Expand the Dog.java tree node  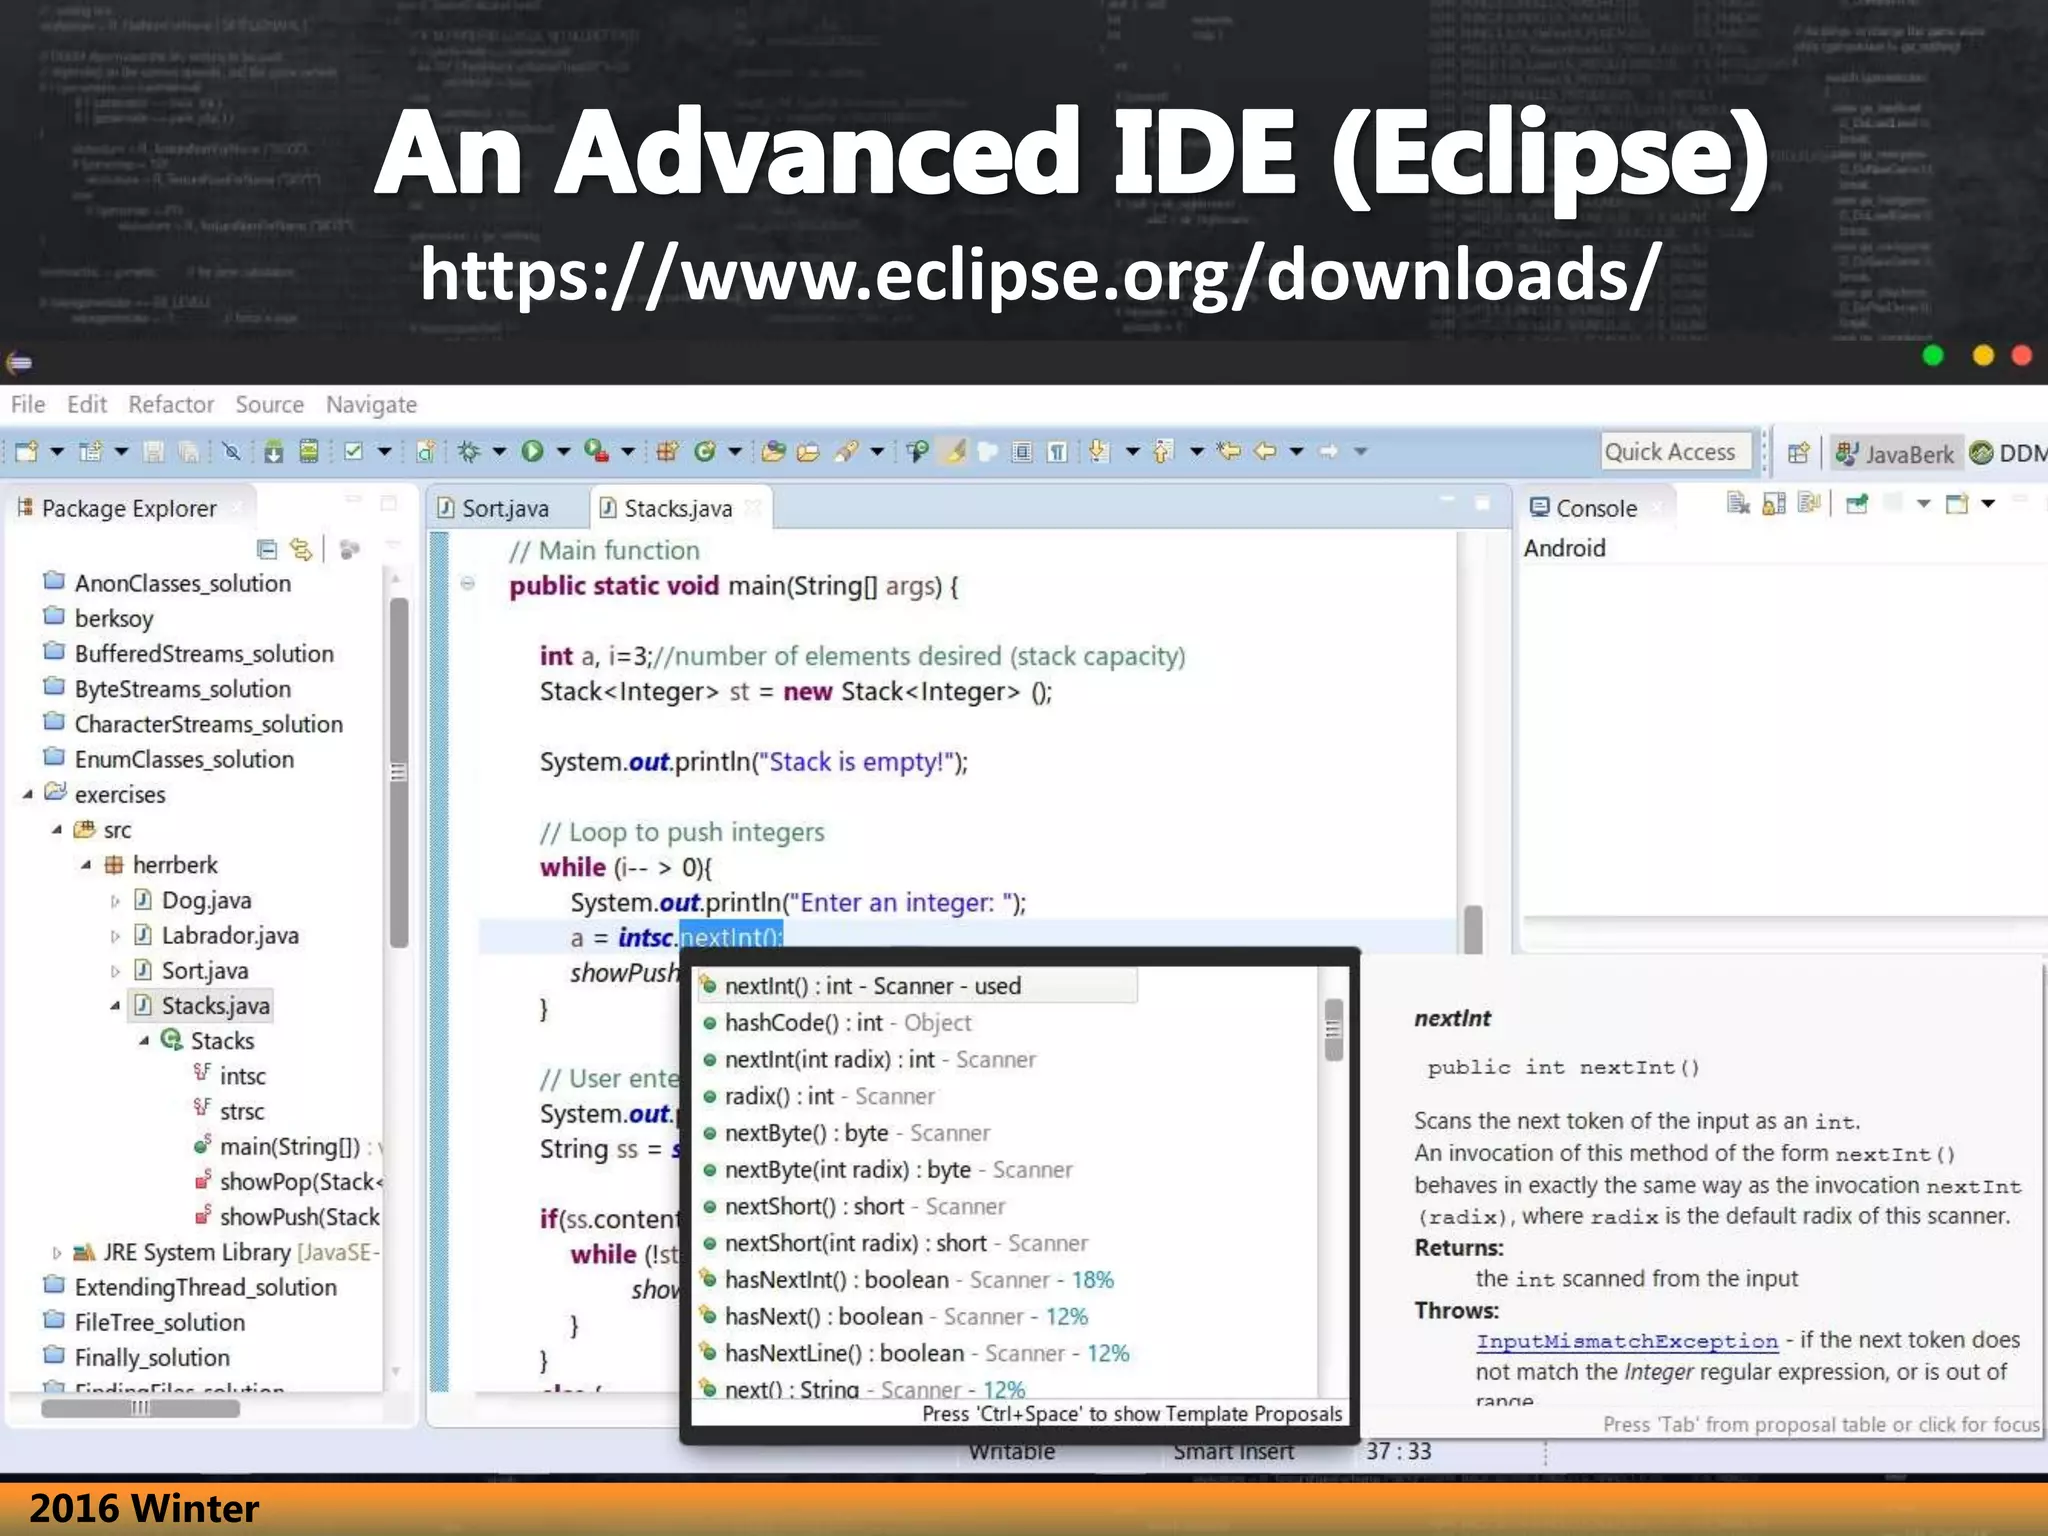[x=115, y=901]
